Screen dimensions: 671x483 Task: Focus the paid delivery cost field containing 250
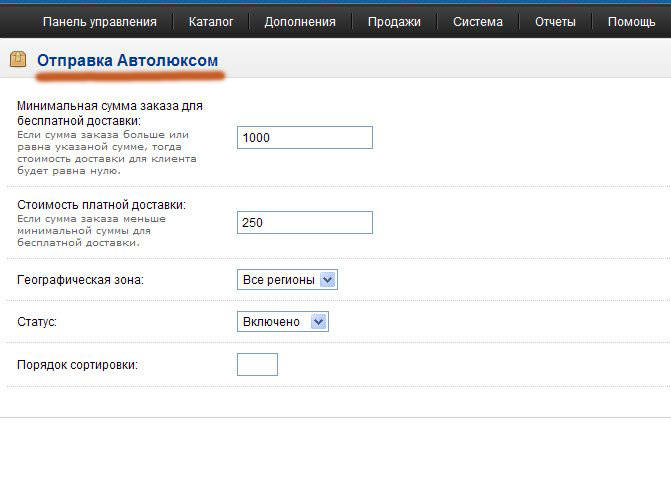[x=304, y=222]
